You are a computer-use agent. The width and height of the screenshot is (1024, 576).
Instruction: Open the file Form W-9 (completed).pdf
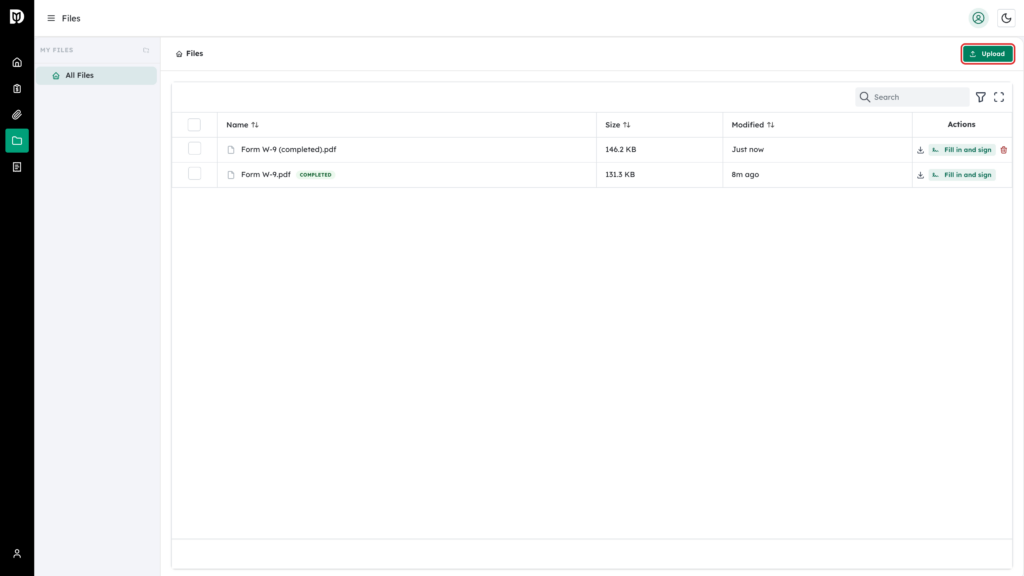click(x=289, y=150)
